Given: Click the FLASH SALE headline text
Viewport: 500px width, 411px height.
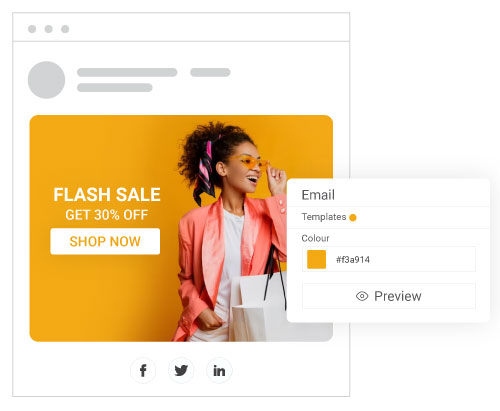Looking at the screenshot, I should [107, 195].
